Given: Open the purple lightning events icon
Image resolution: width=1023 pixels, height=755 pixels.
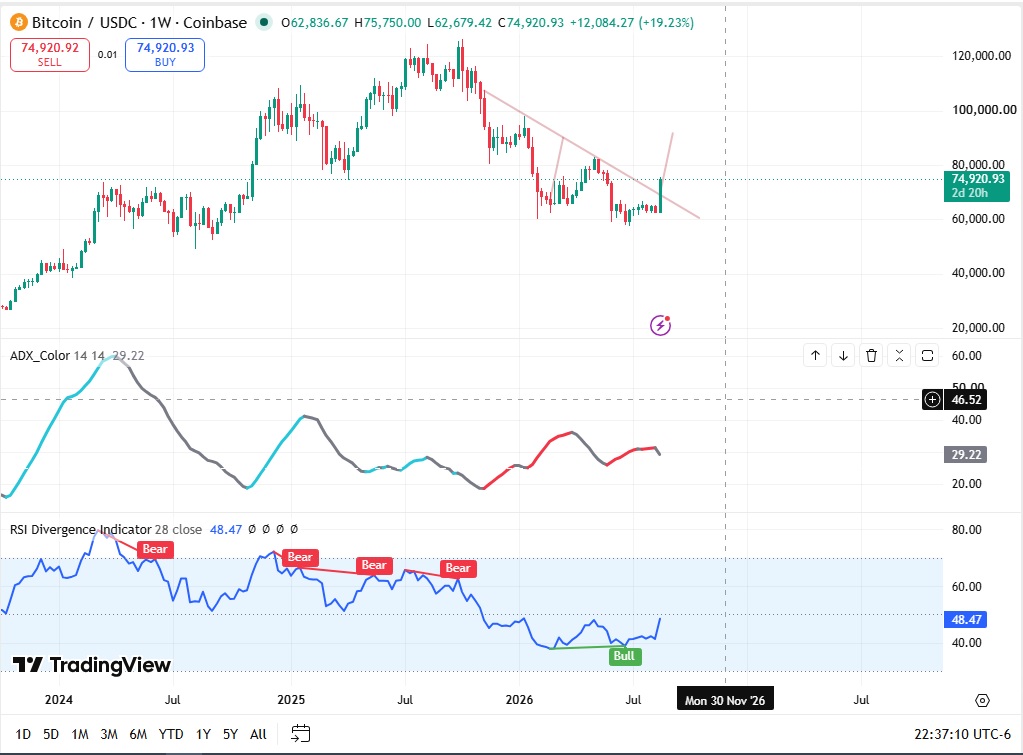Looking at the screenshot, I should [x=660, y=325].
